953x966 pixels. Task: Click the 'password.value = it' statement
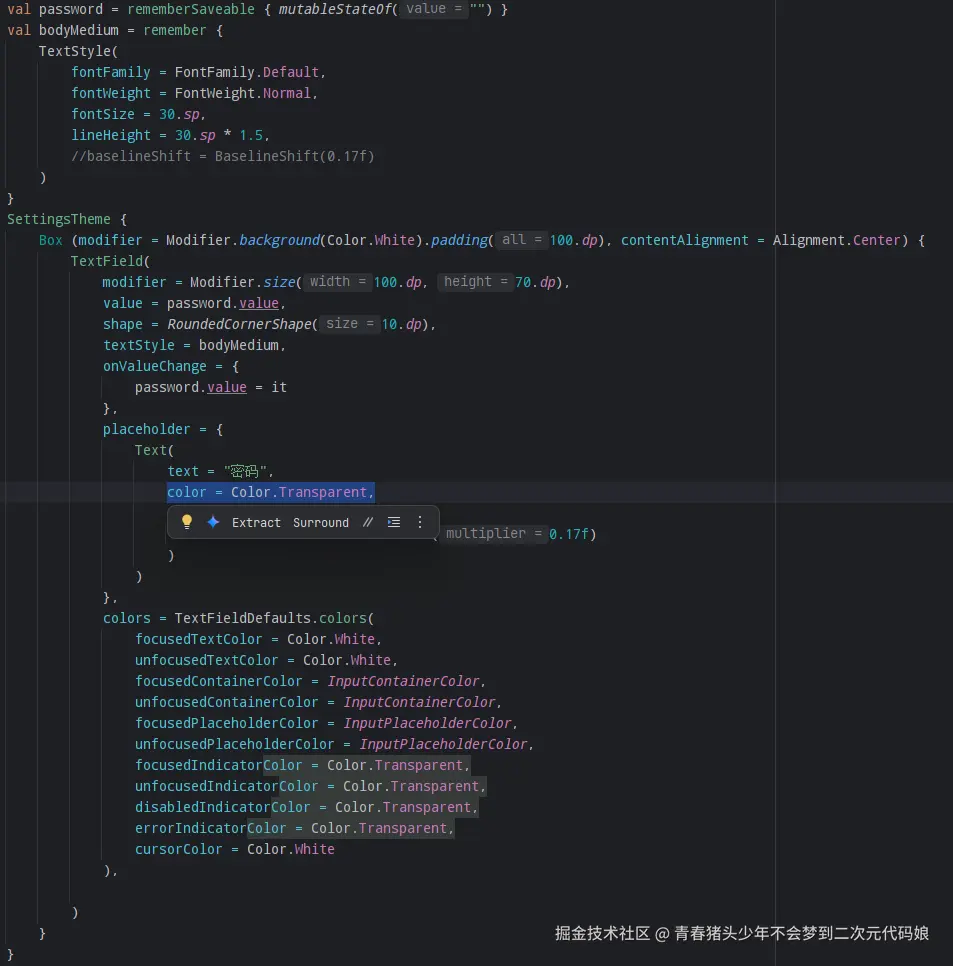[x=211, y=387]
